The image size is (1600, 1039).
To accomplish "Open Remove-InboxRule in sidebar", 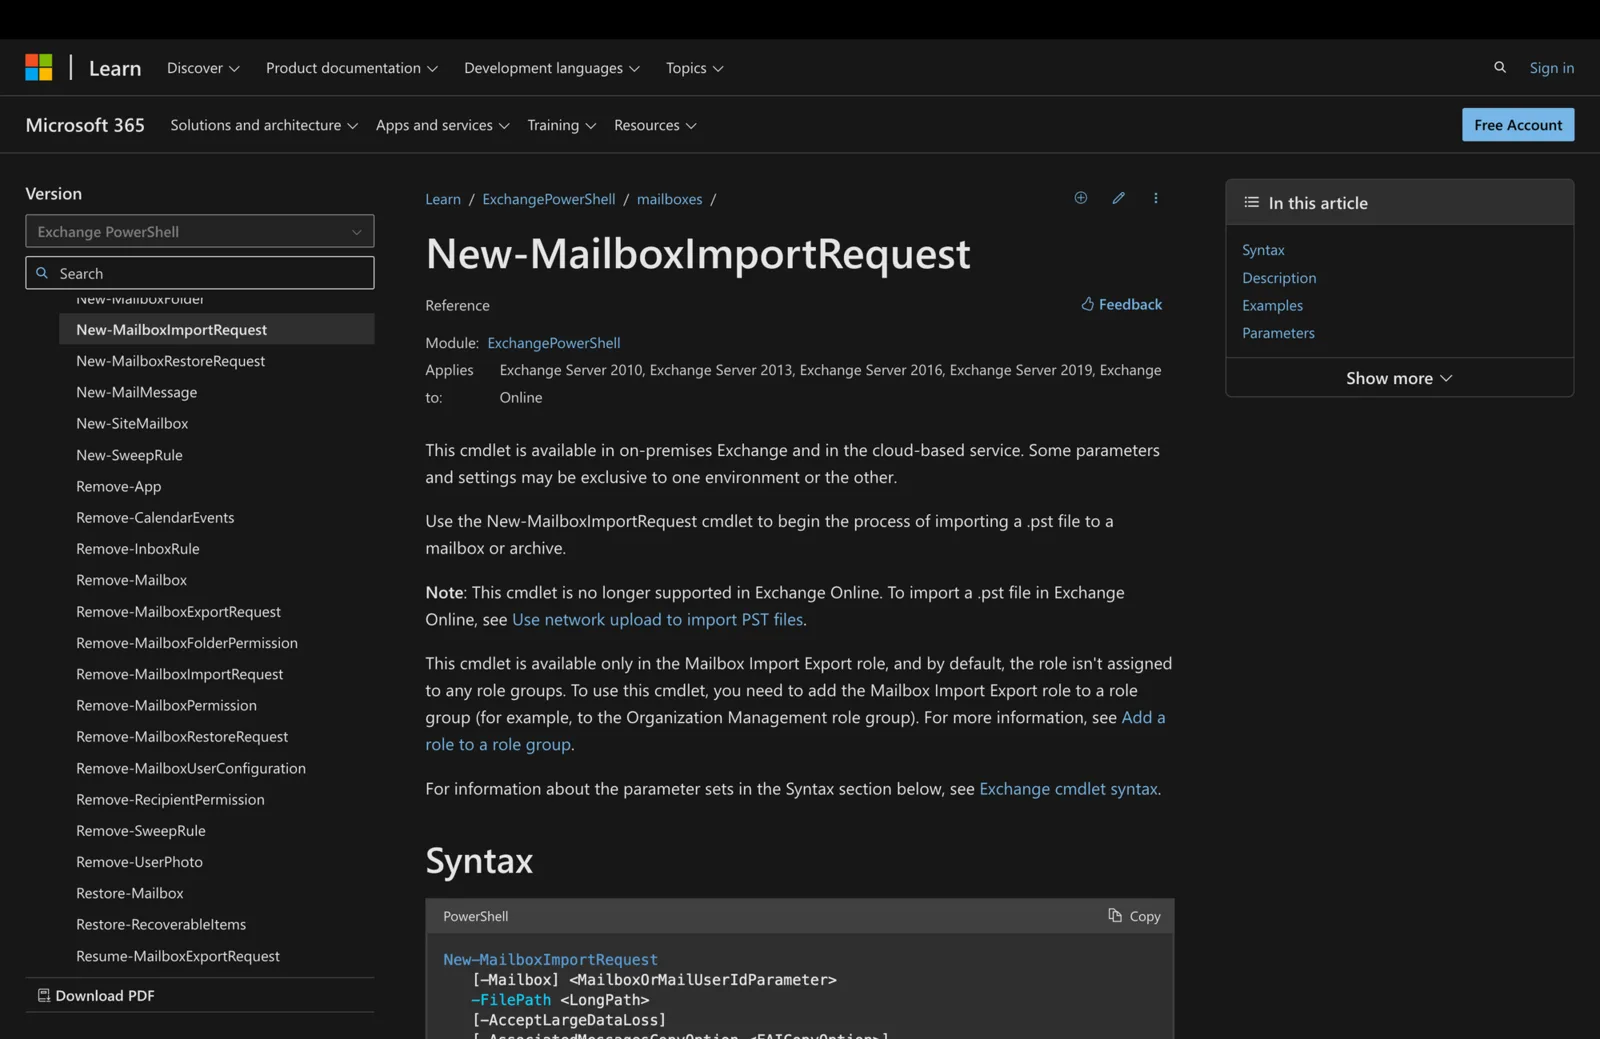I will pos(137,548).
